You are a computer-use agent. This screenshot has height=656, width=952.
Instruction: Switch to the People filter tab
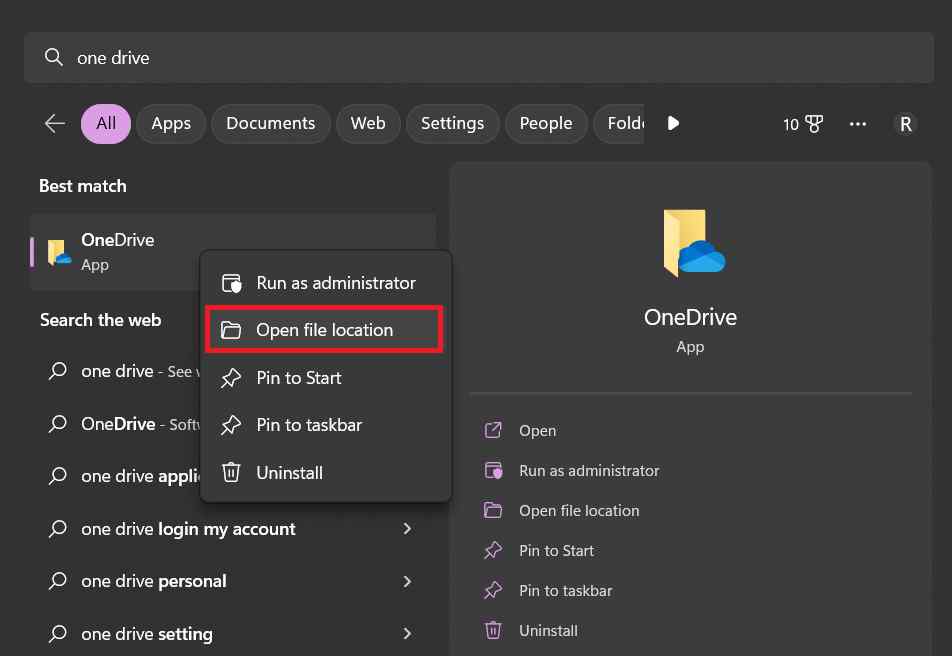coord(546,123)
